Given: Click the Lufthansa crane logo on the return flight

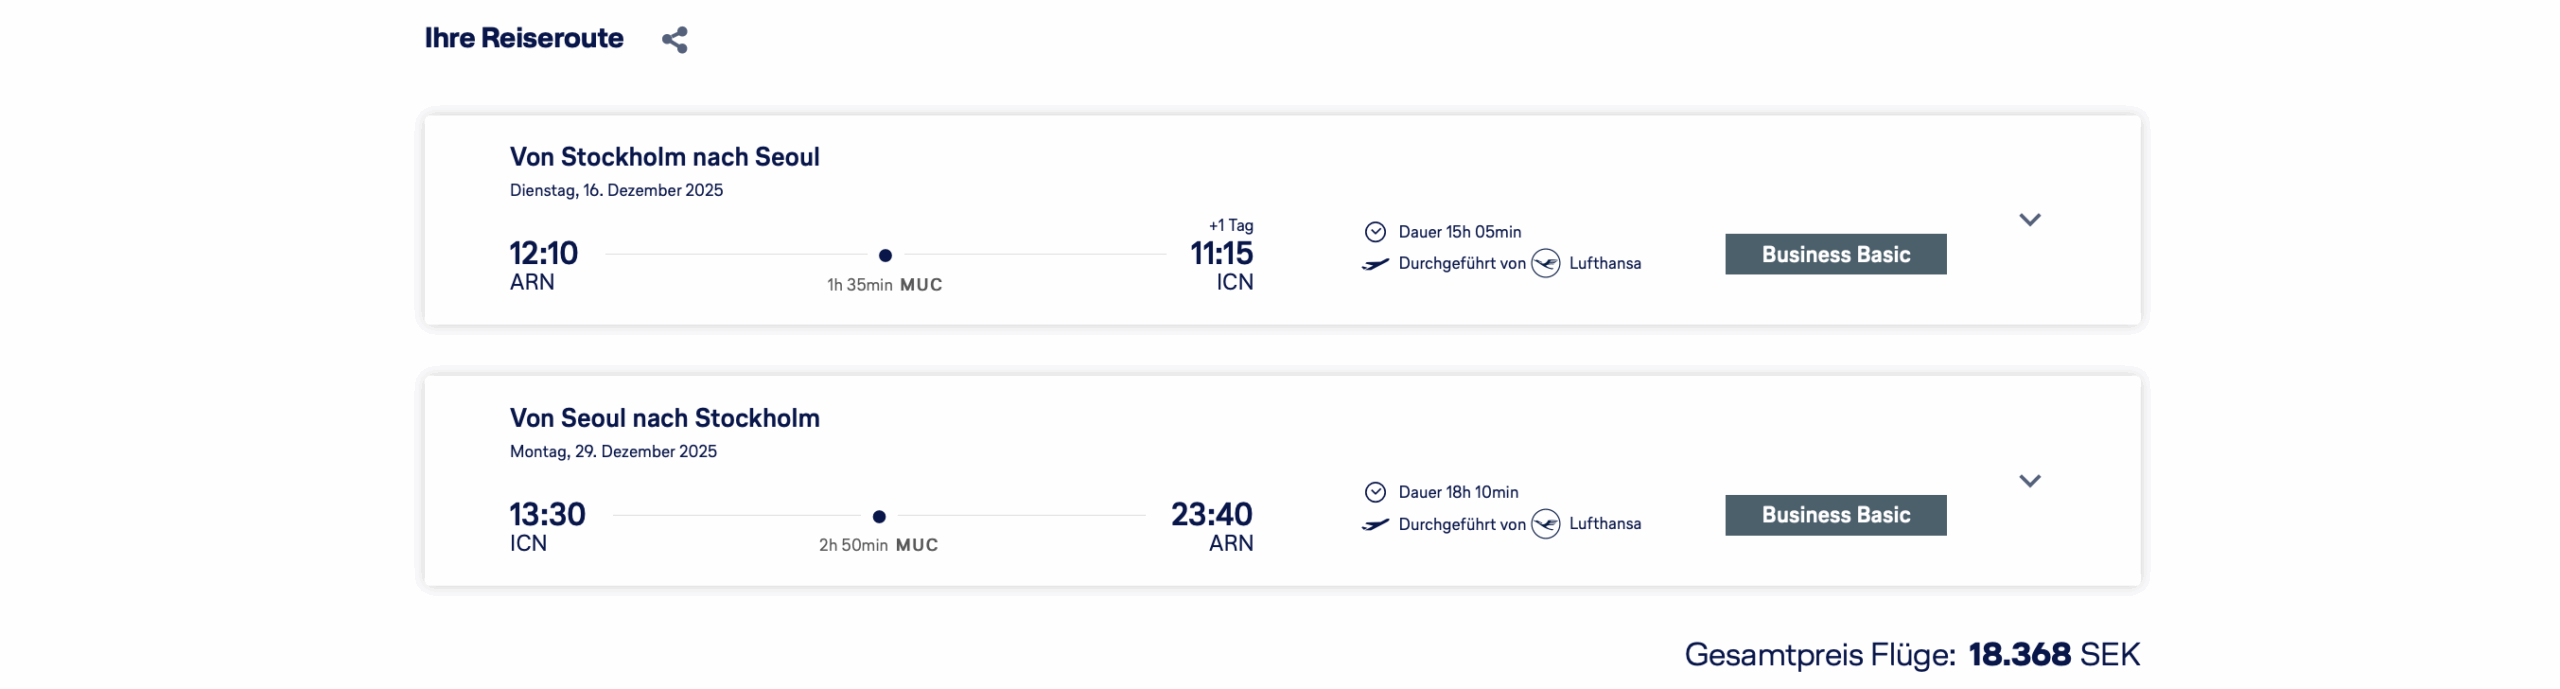Looking at the screenshot, I should (x=1545, y=523).
